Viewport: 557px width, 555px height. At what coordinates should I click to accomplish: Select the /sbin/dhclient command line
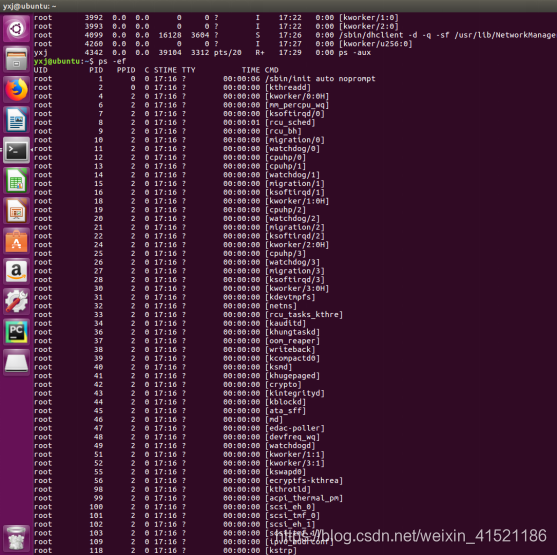pyautogui.click(x=447, y=35)
